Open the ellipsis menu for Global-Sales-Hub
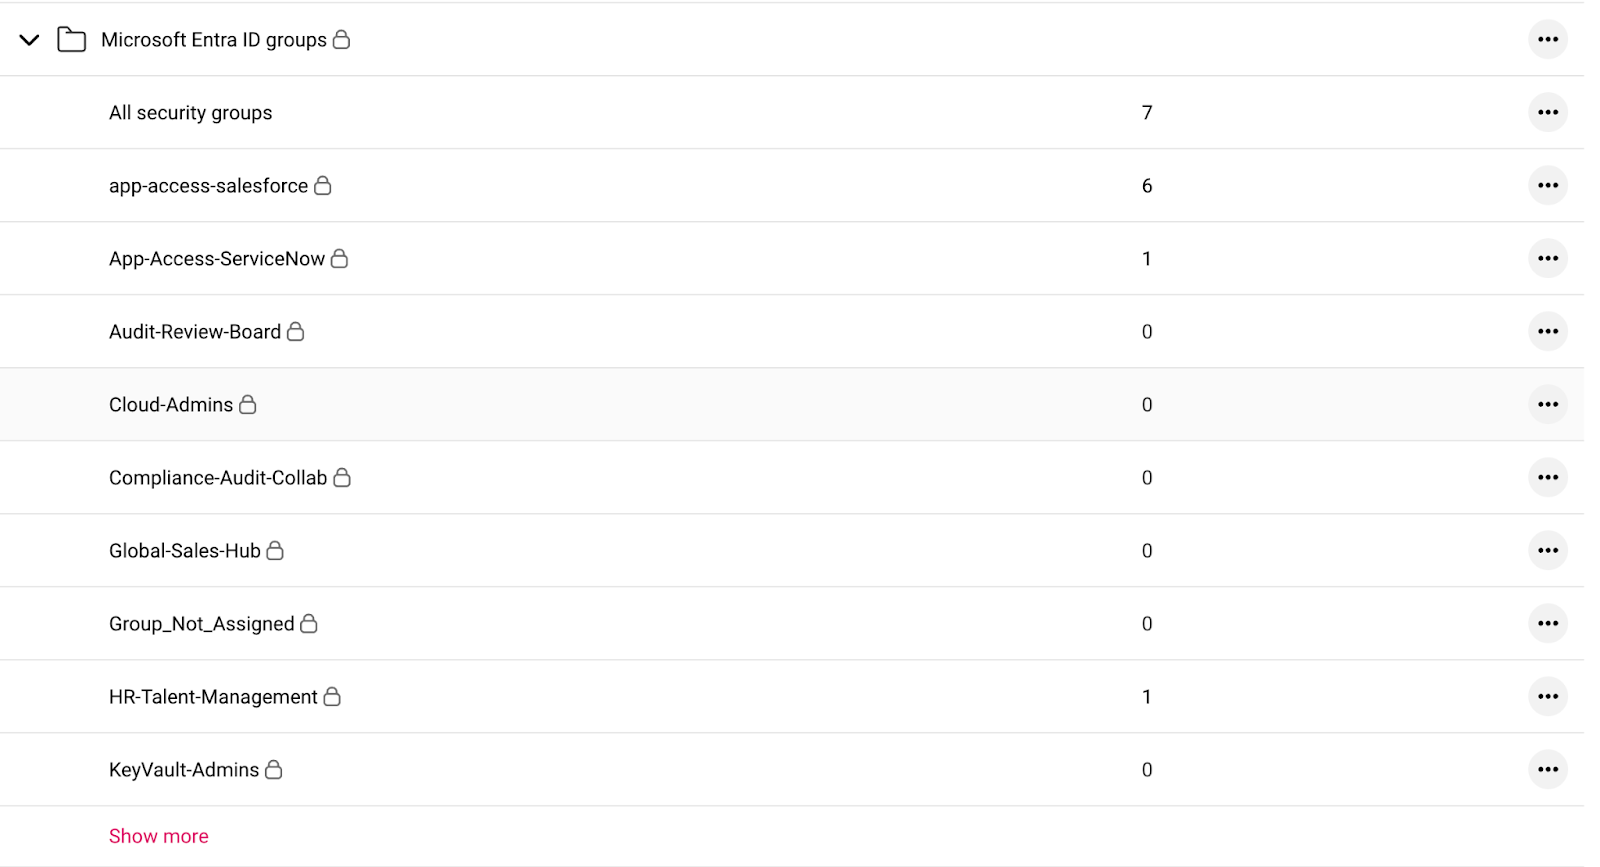The height and width of the screenshot is (867, 1600). [x=1547, y=550]
